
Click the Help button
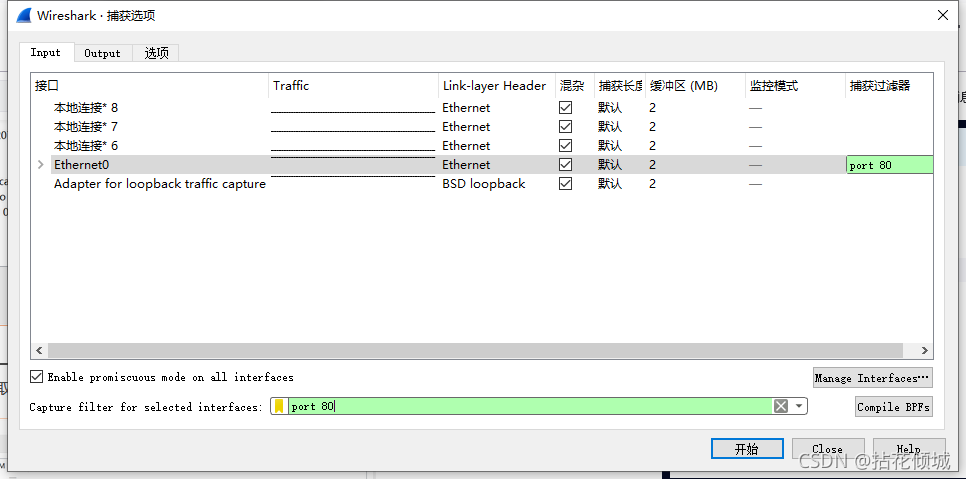(909, 449)
